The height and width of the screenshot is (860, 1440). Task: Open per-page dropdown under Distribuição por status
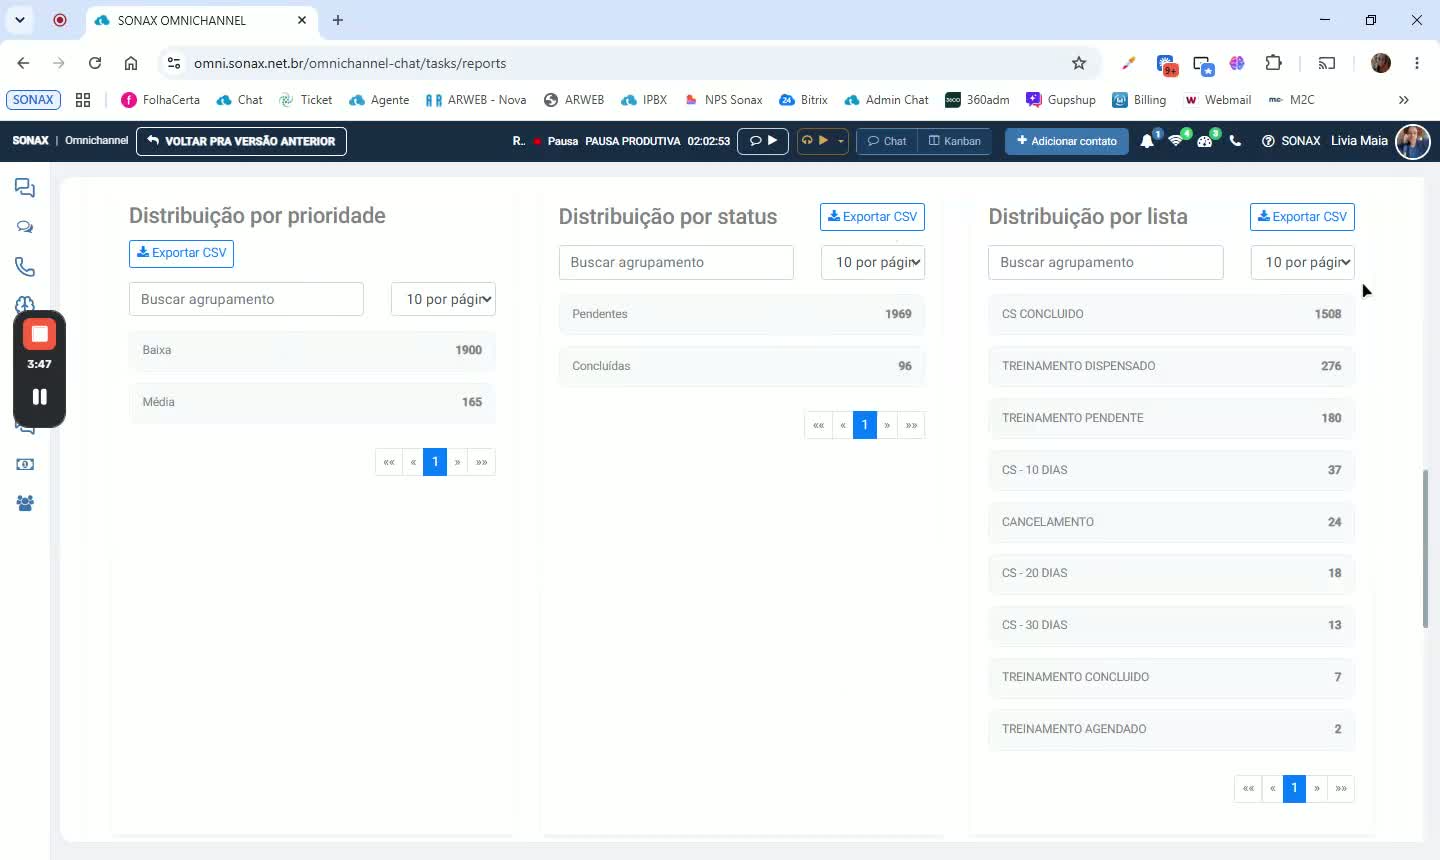pos(873,262)
